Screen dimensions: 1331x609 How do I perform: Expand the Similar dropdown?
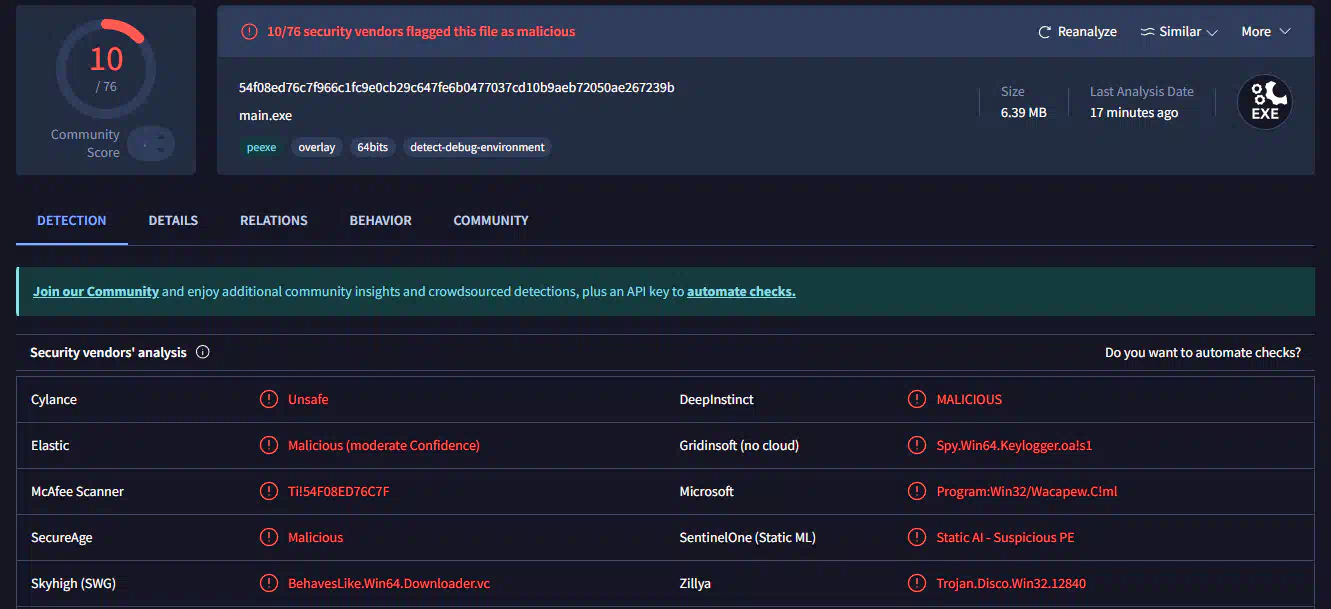pos(1179,32)
